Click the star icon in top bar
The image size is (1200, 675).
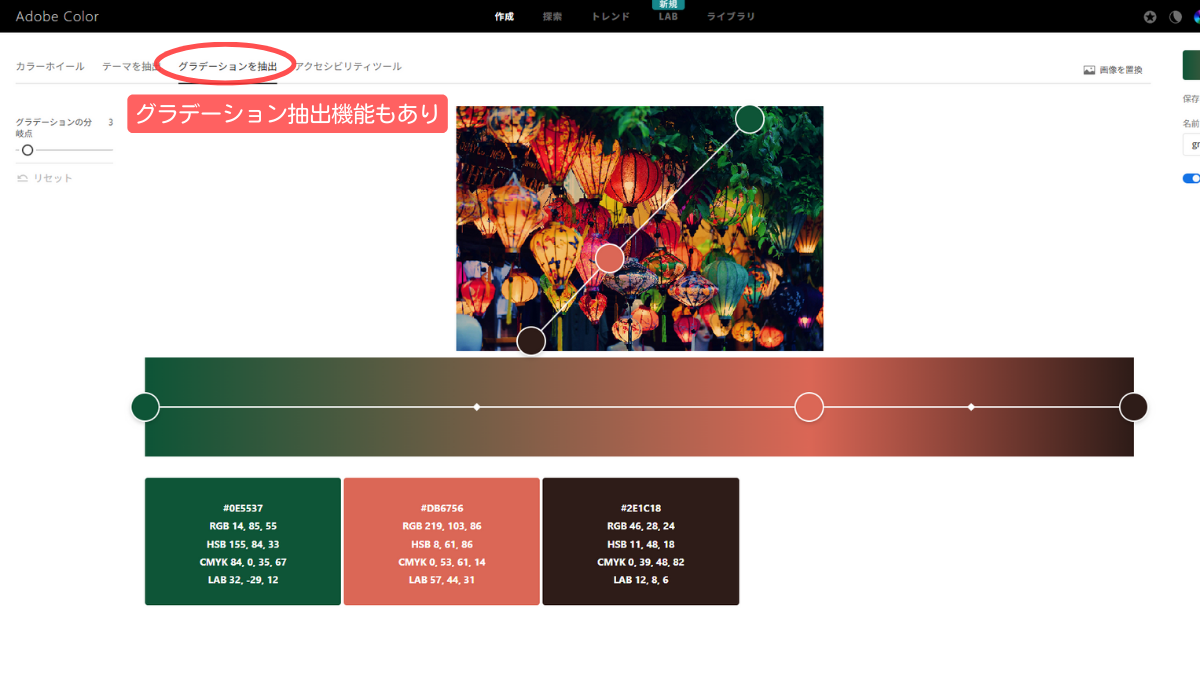[x=1150, y=17]
